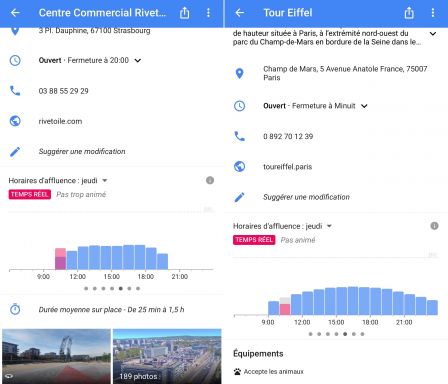This screenshot has height=384, width=448.
Task: Open overflow menu on Centre Commercial page
Action: point(208,13)
